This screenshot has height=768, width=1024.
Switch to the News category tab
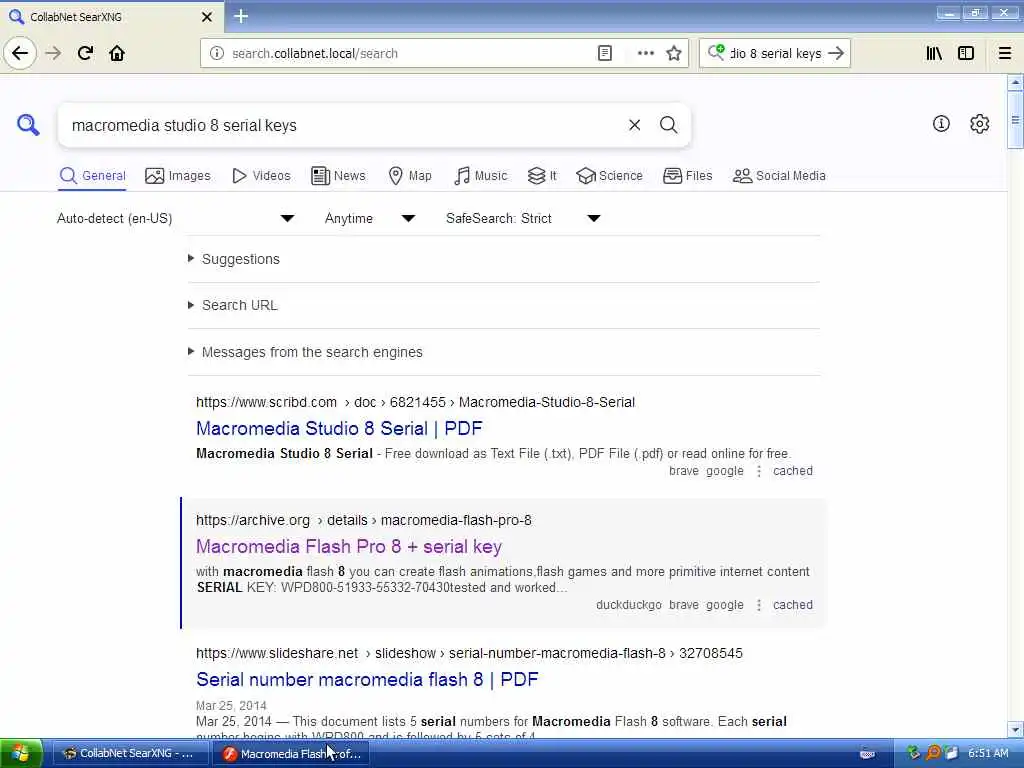click(x=338, y=176)
